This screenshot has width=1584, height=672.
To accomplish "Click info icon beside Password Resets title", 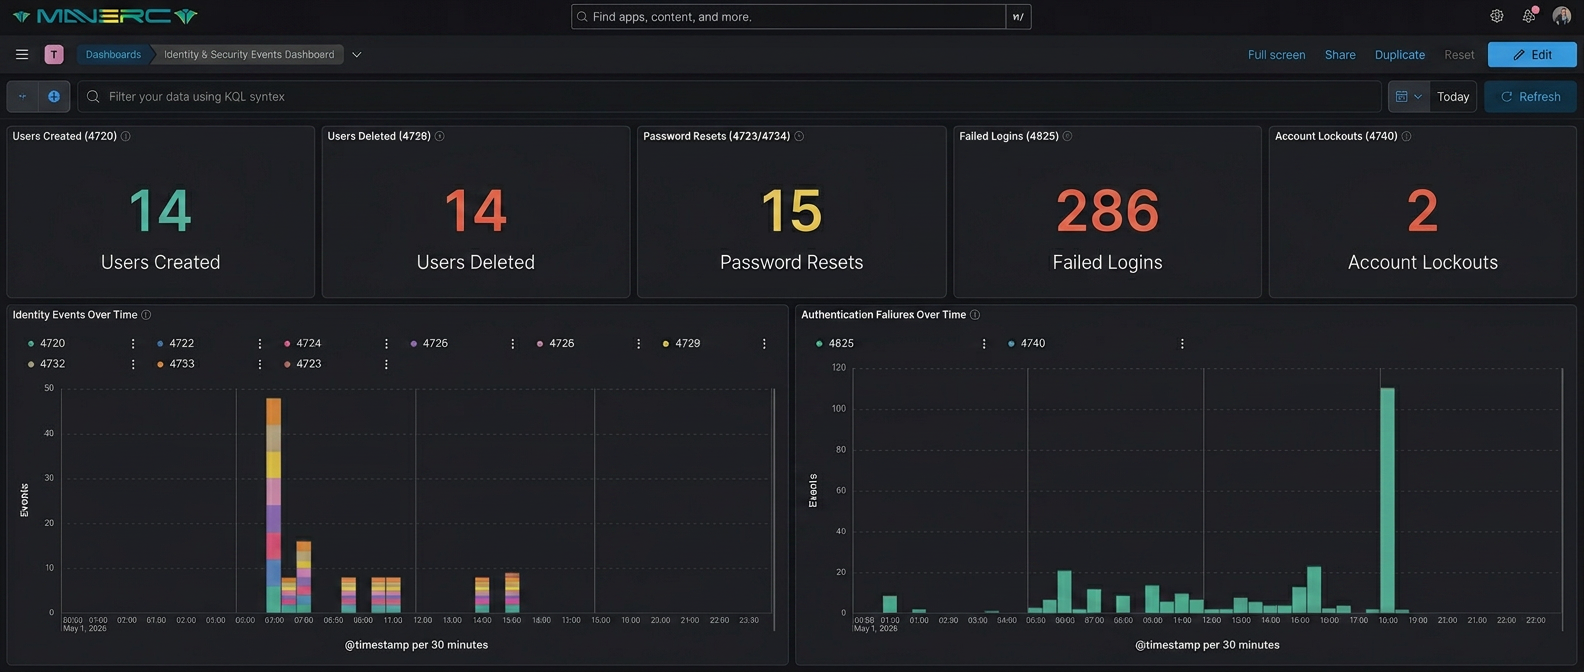I will 799,136.
